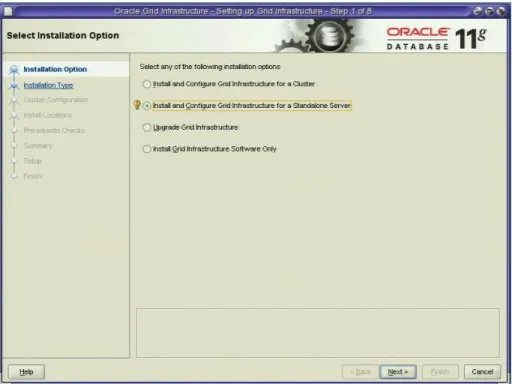Click 'Select any of the following installation options' text
The image size is (512, 384).
[210, 67]
